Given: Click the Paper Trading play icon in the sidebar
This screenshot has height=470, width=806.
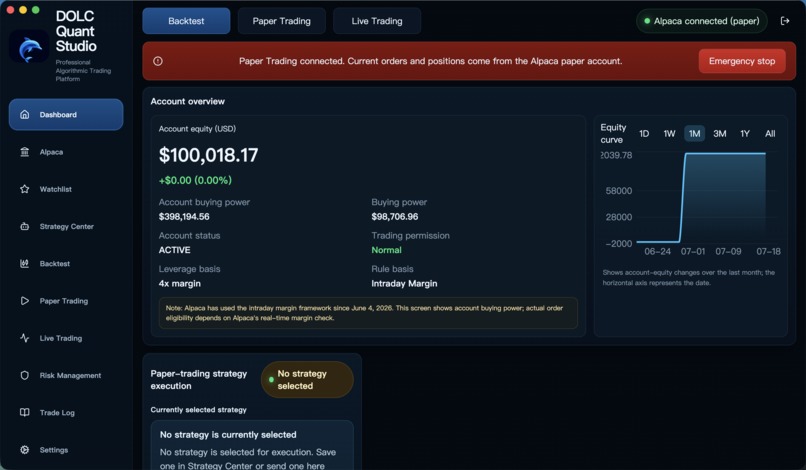Looking at the screenshot, I should pyautogui.click(x=24, y=301).
